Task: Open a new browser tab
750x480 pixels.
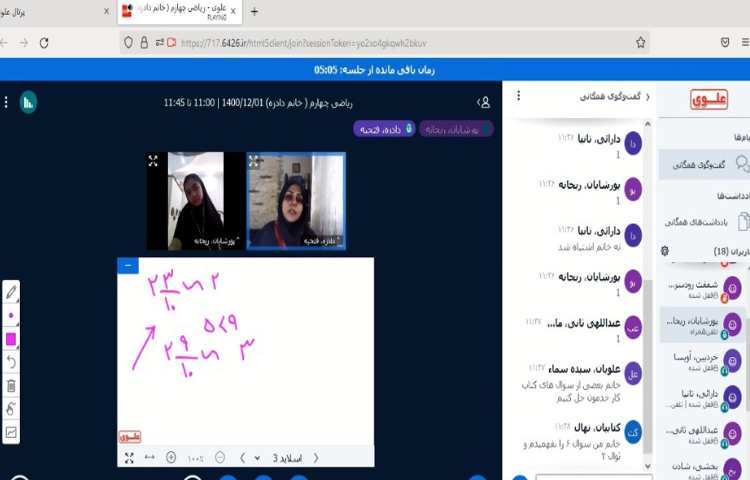Action: click(254, 11)
